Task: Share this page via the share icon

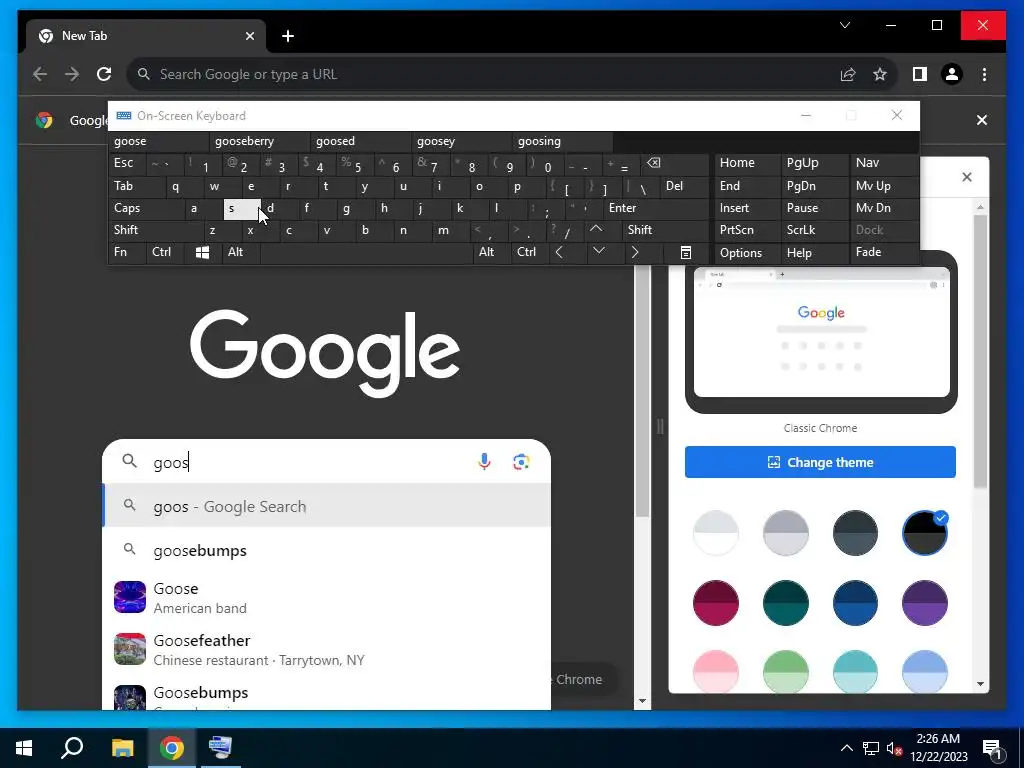Action: [848, 74]
